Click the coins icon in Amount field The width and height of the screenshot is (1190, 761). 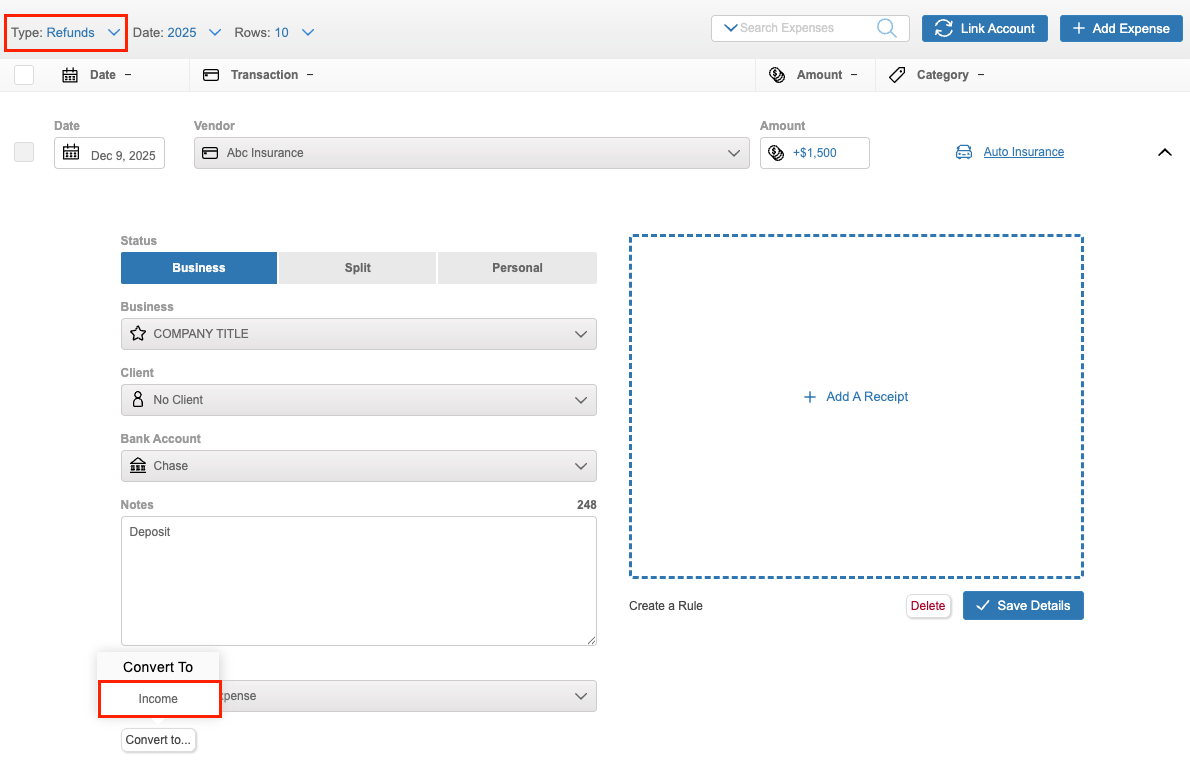coord(776,153)
